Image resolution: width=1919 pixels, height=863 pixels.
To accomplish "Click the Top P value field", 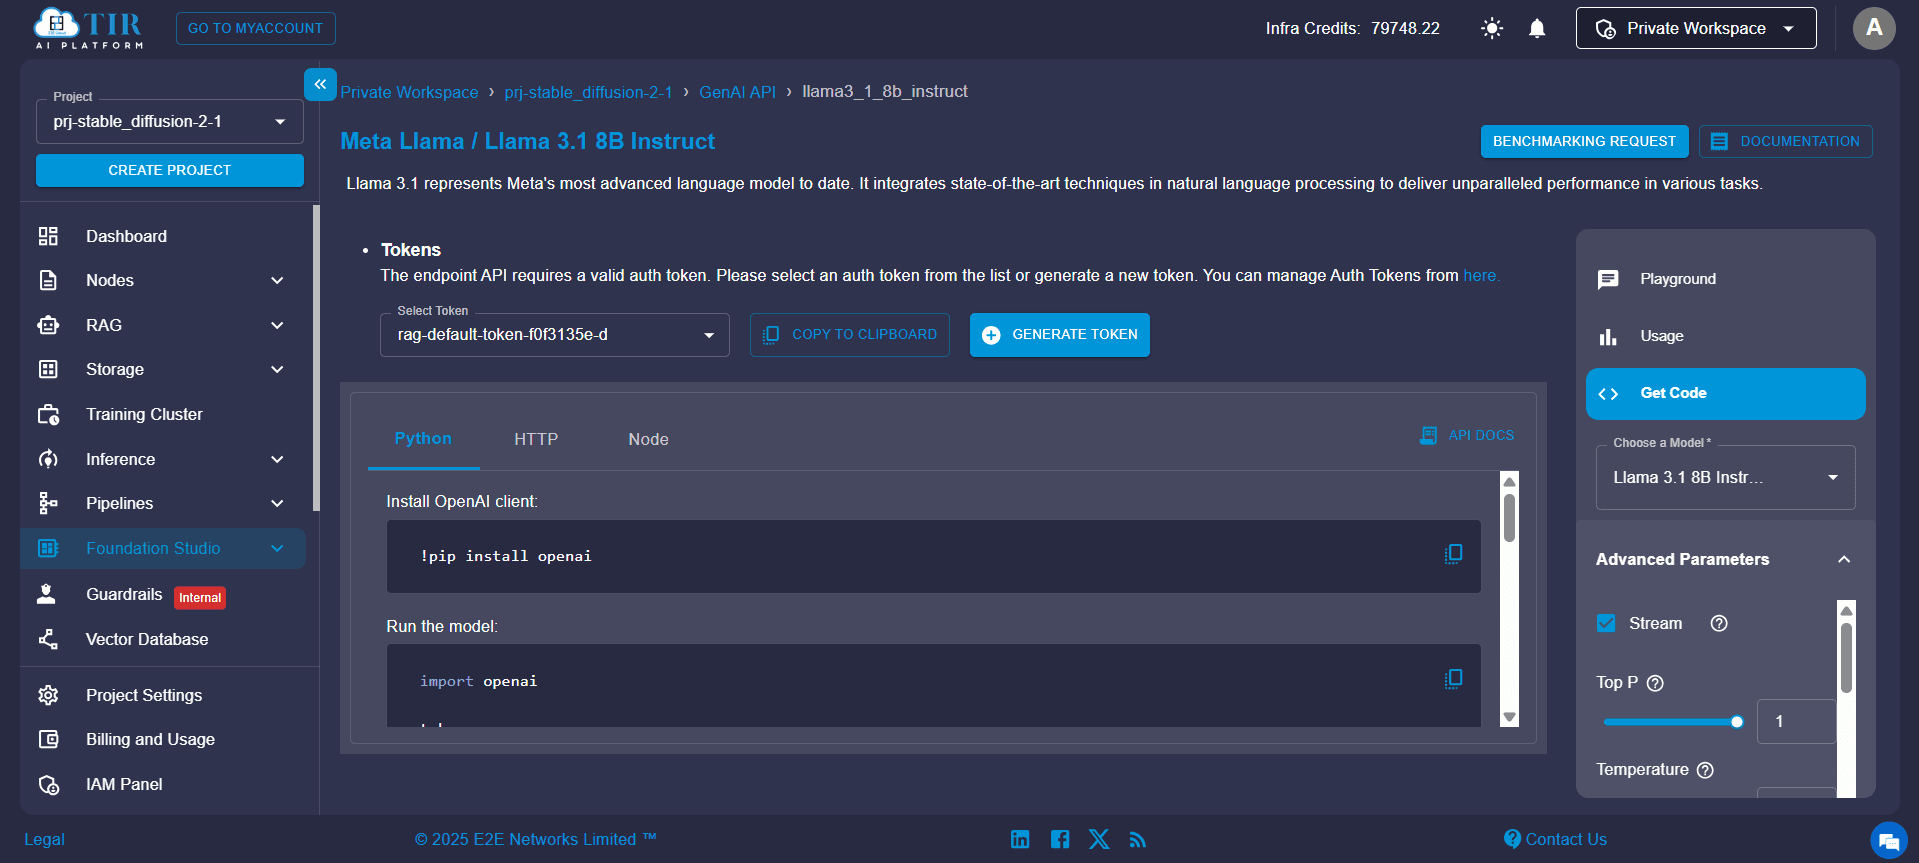I will [1796, 721].
